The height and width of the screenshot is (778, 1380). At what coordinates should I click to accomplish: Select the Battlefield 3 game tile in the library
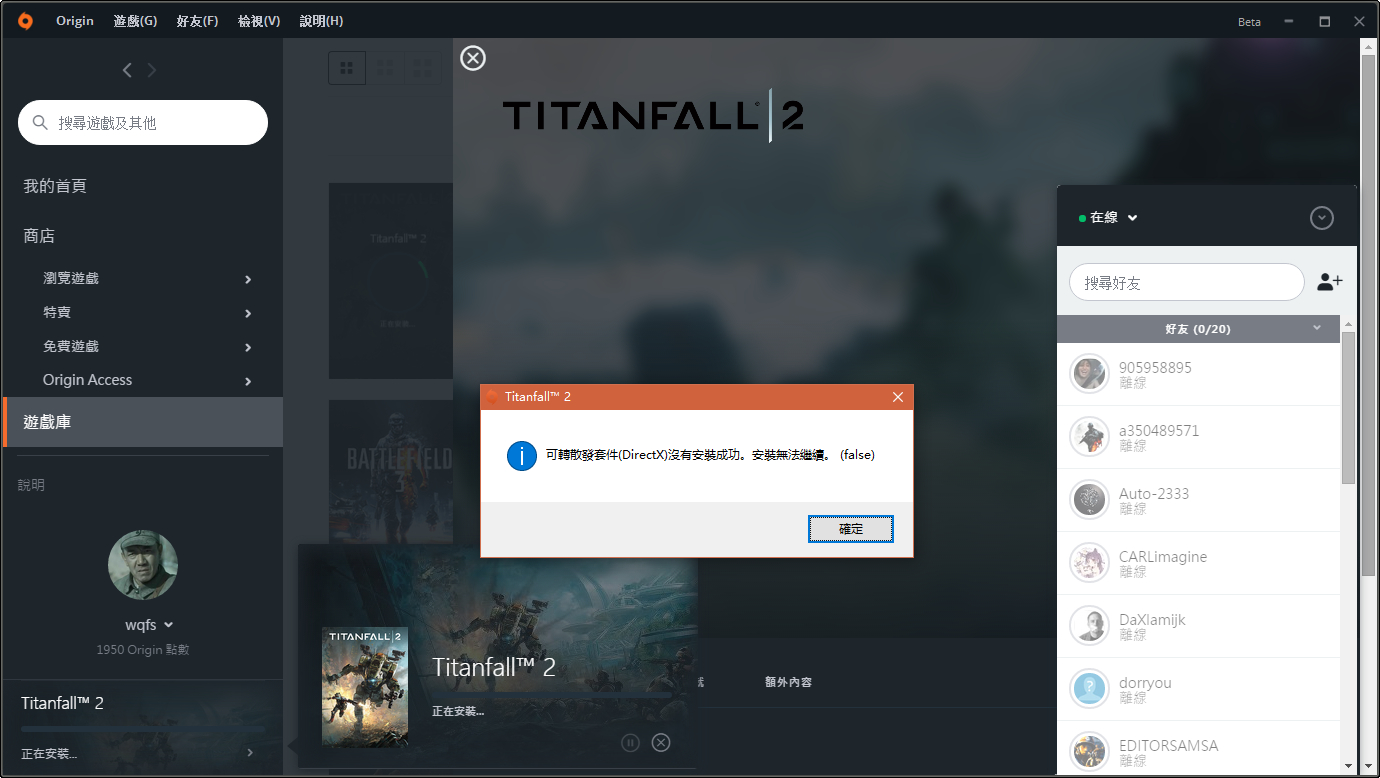tap(391, 472)
